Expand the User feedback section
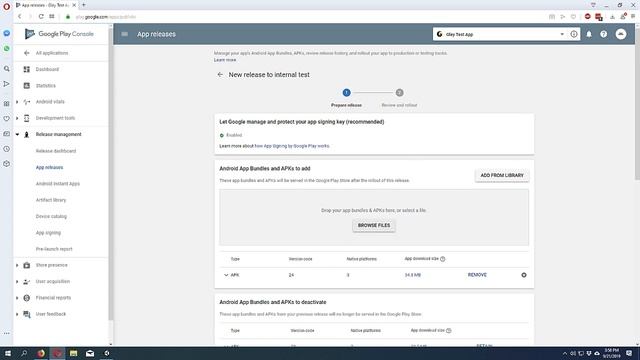This screenshot has height=360, width=640. (x=17, y=314)
